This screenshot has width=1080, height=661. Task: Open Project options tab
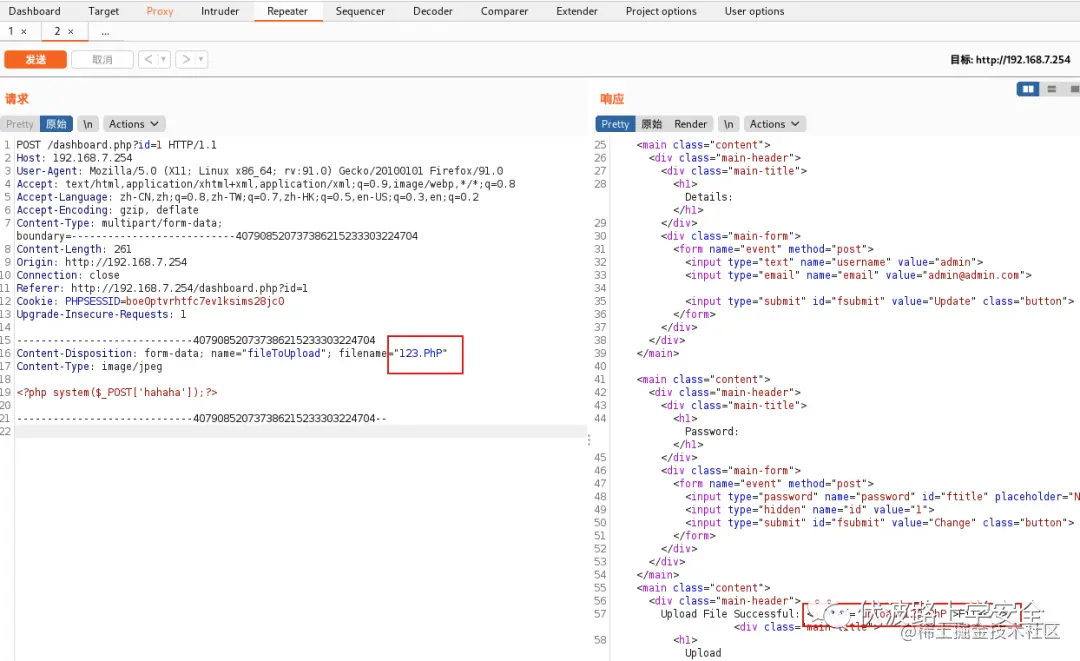click(661, 11)
